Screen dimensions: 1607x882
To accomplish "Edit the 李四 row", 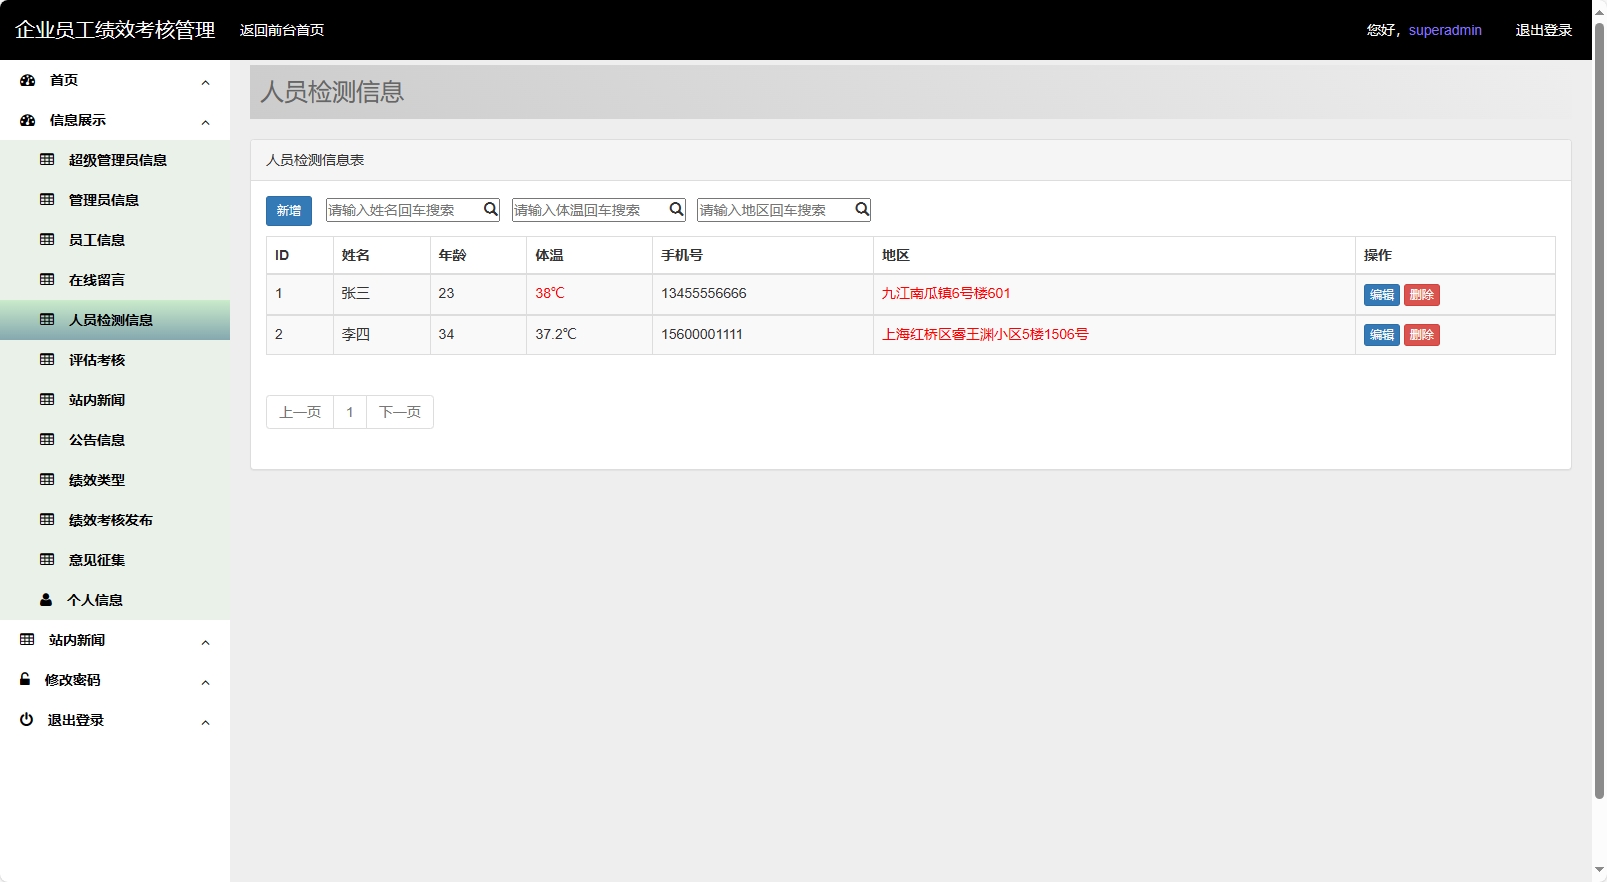I will (1382, 335).
